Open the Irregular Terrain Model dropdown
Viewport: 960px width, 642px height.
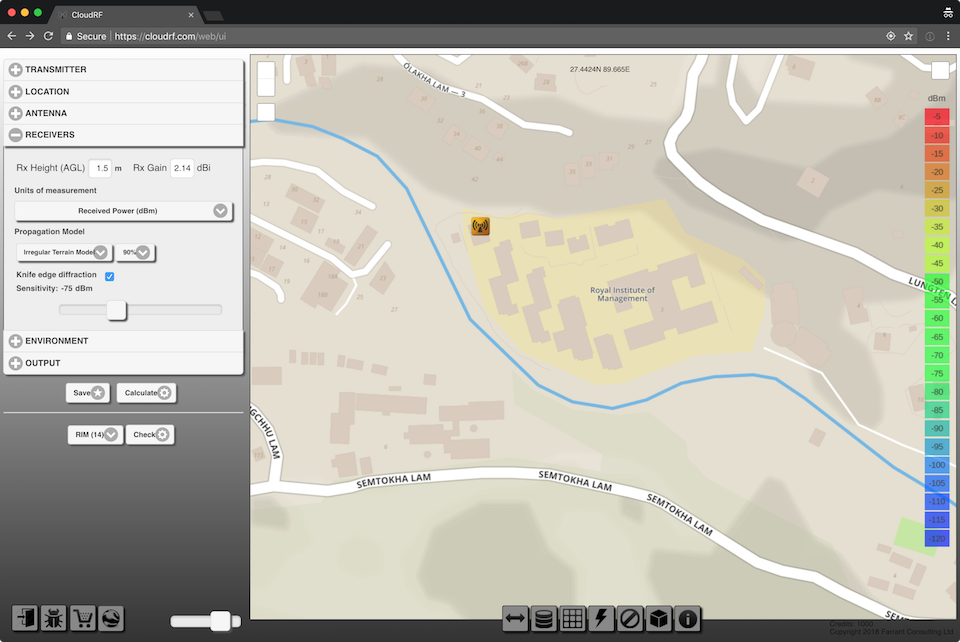point(63,252)
